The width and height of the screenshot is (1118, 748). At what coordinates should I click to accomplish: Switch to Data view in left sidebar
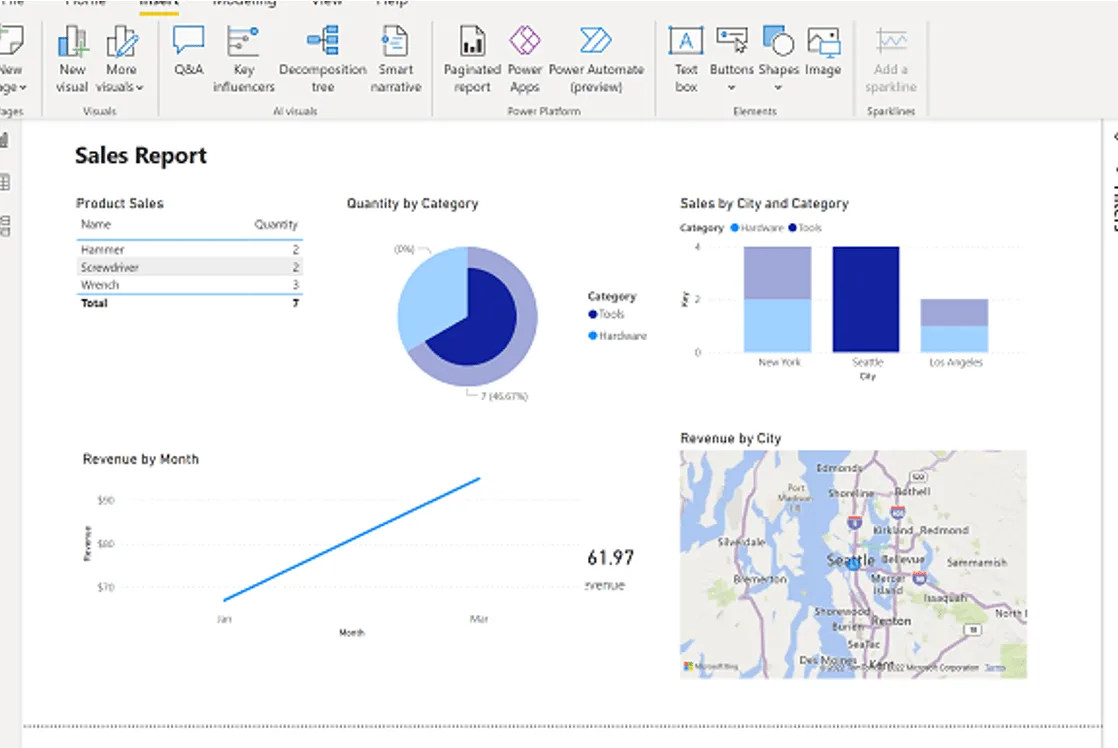4,183
